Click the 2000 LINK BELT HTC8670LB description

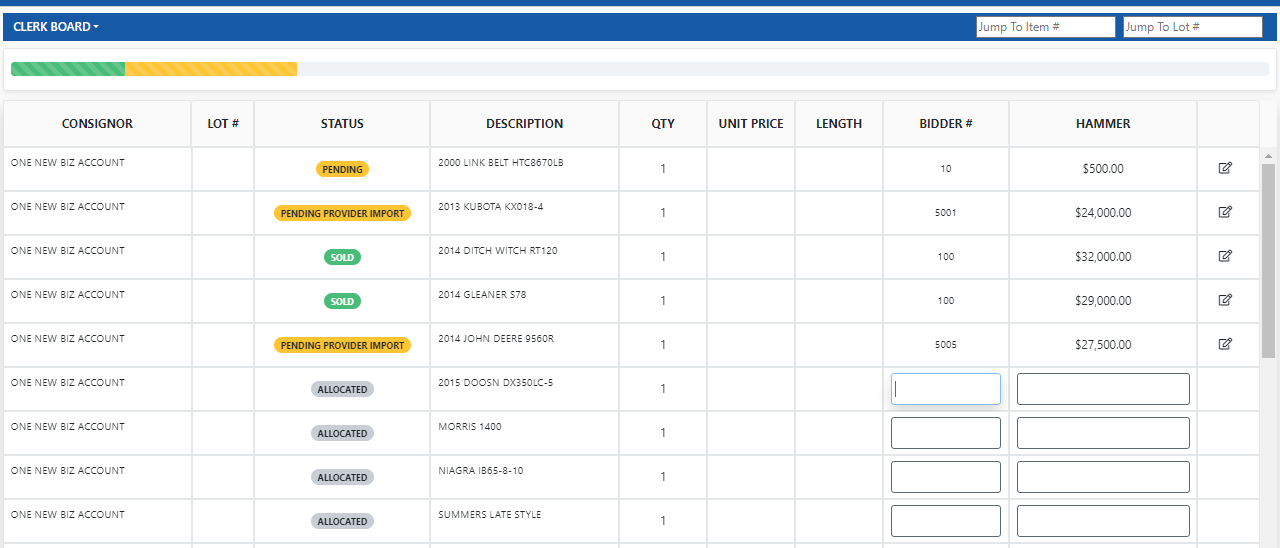pos(501,162)
